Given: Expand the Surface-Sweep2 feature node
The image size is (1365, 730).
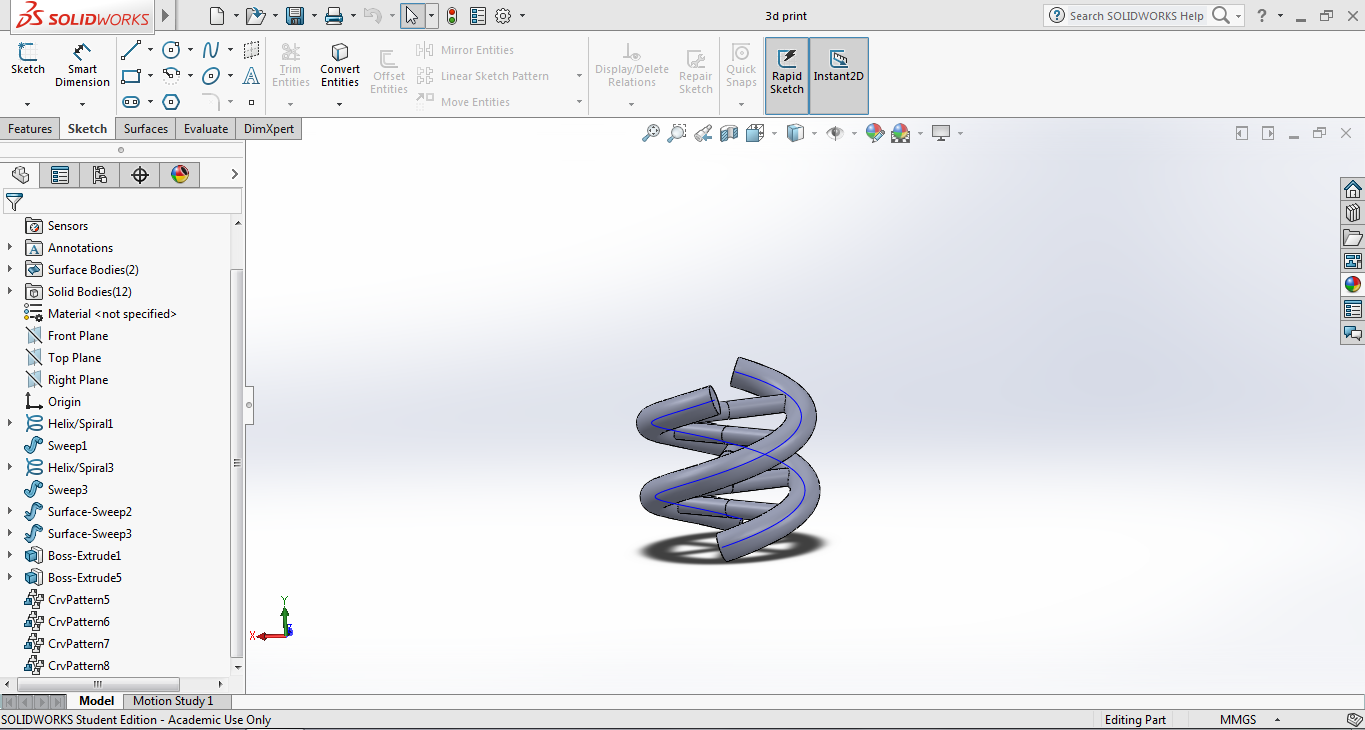Looking at the screenshot, I should click(11, 511).
